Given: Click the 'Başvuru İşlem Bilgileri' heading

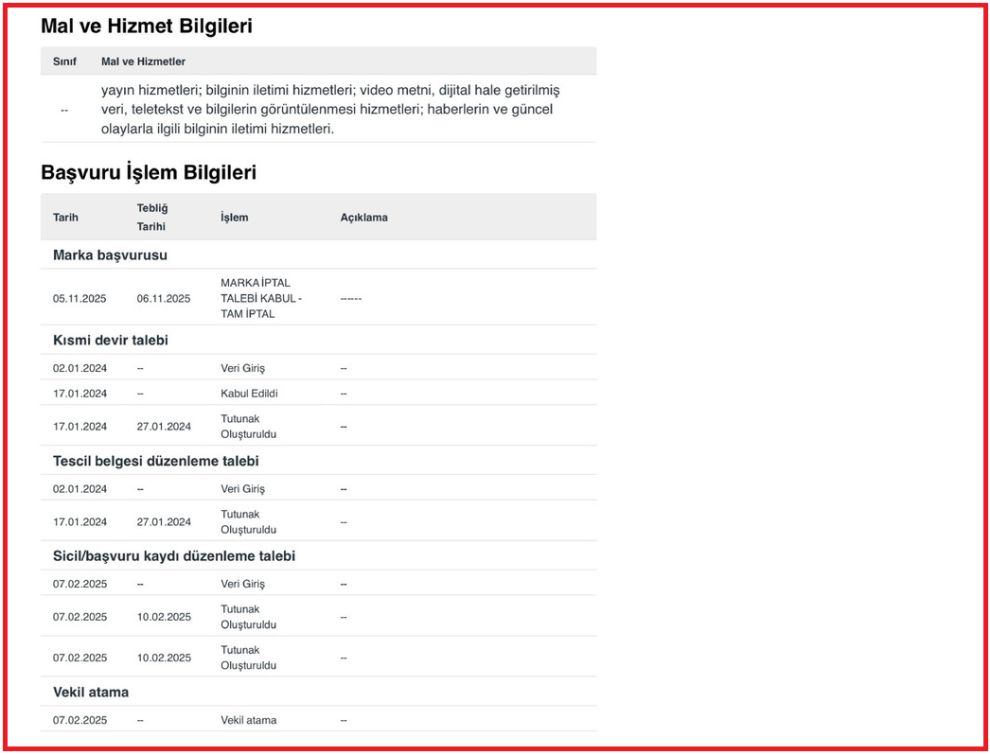Looking at the screenshot, I should click(x=148, y=172).
